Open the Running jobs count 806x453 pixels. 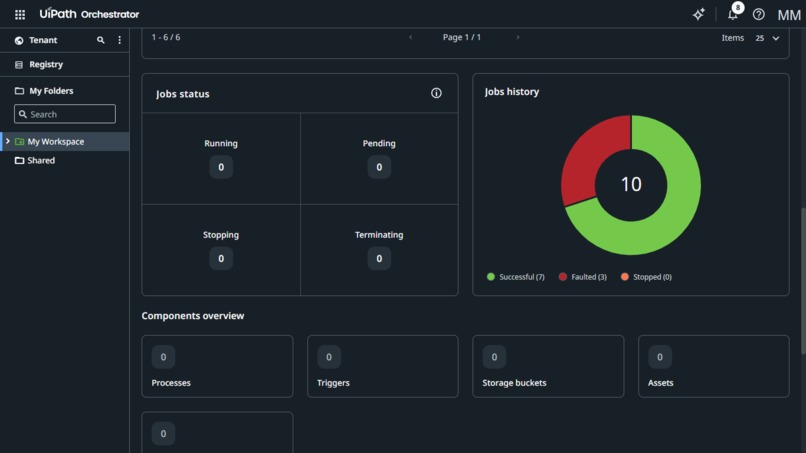(x=221, y=167)
